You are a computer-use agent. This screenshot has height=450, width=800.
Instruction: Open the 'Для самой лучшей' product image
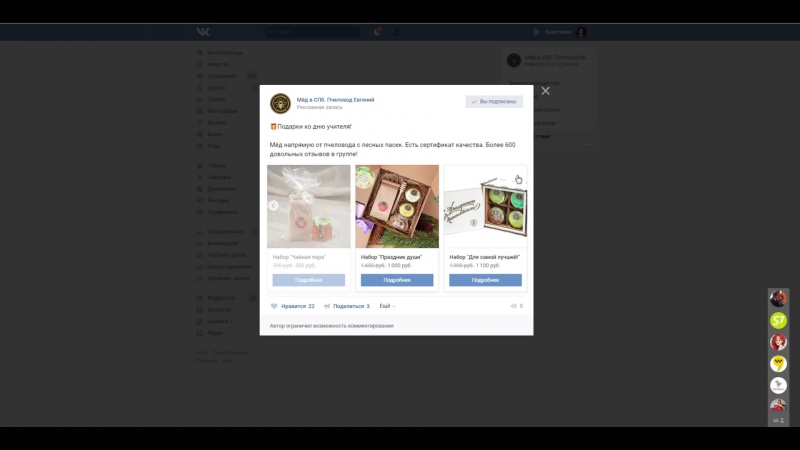pos(485,206)
